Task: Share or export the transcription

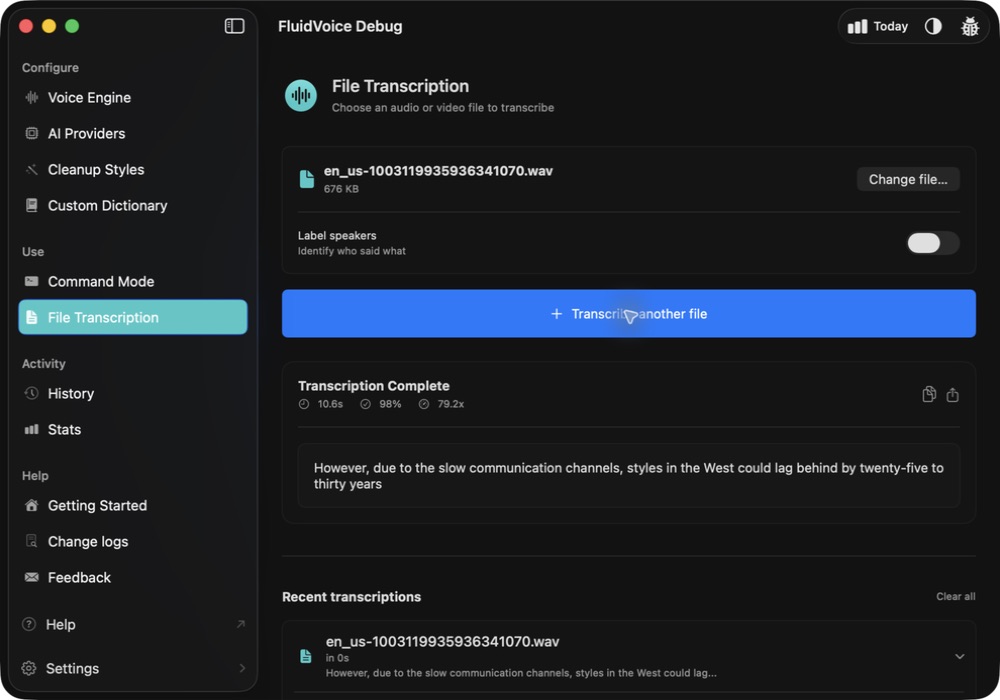Action: (x=952, y=395)
